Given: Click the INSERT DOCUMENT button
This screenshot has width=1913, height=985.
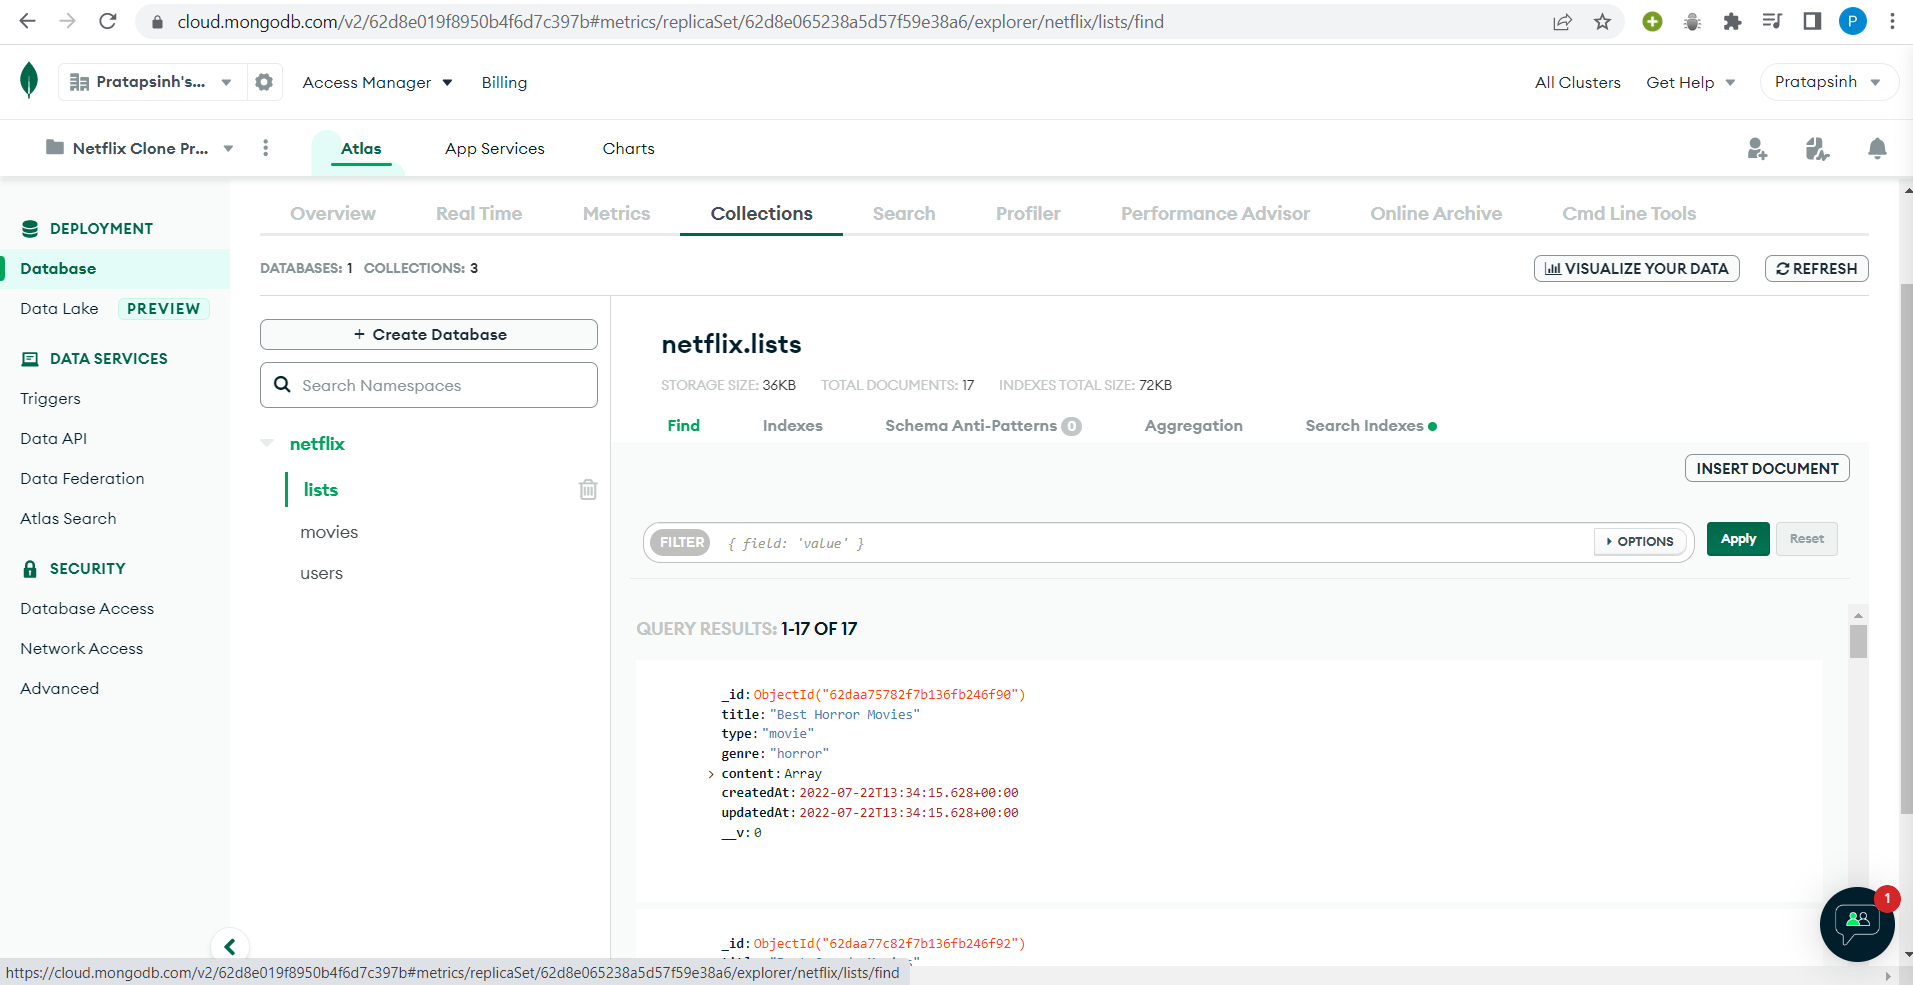Looking at the screenshot, I should tap(1766, 468).
